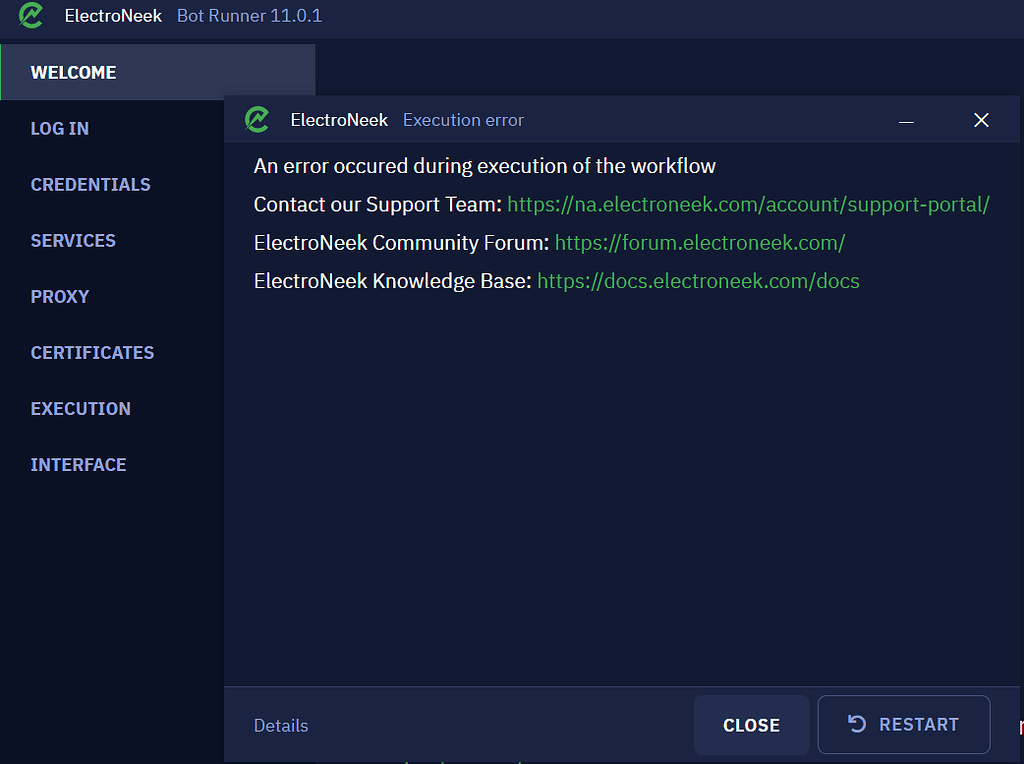Visit the ElectroNeek Community Forum link
Screen dimensions: 1024x764
pyautogui.click(x=699, y=242)
